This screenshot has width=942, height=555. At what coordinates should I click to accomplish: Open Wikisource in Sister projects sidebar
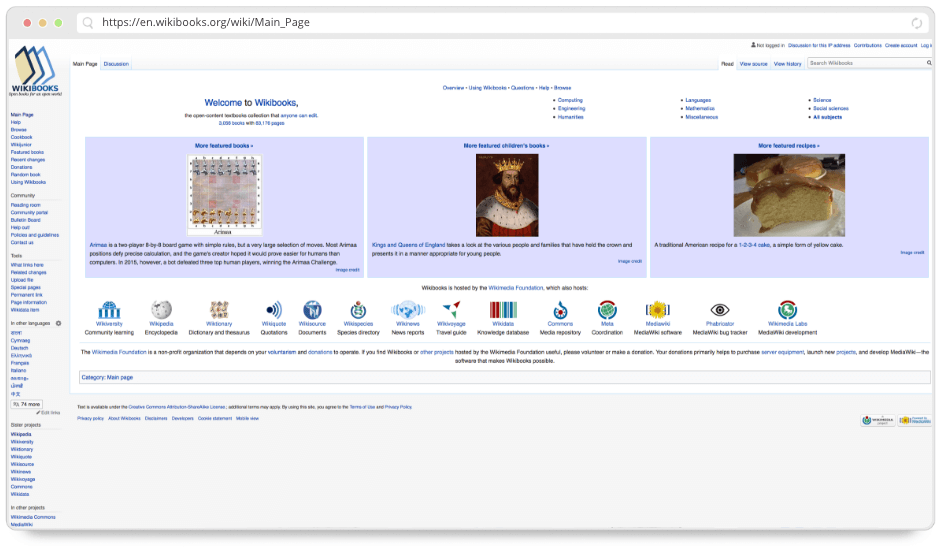(x=22, y=464)
